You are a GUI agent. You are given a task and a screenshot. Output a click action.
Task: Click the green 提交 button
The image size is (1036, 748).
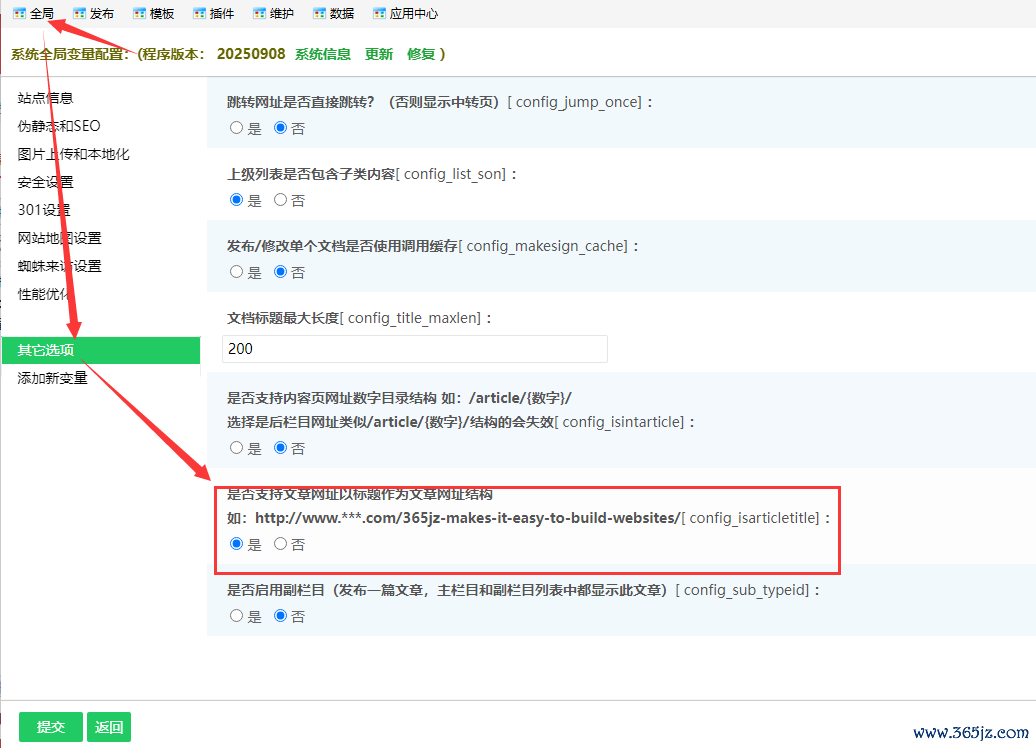[x=50, y=727]
